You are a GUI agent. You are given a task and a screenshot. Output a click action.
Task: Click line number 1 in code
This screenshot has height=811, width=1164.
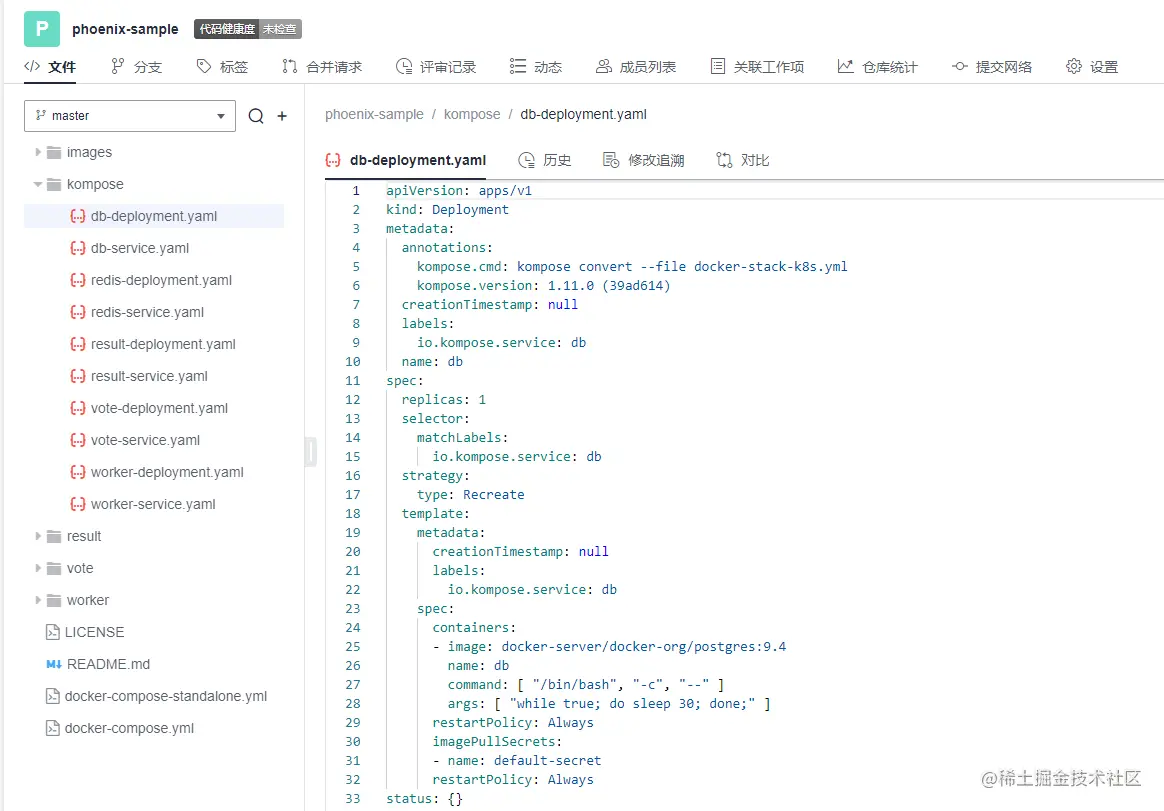(356, 191)
